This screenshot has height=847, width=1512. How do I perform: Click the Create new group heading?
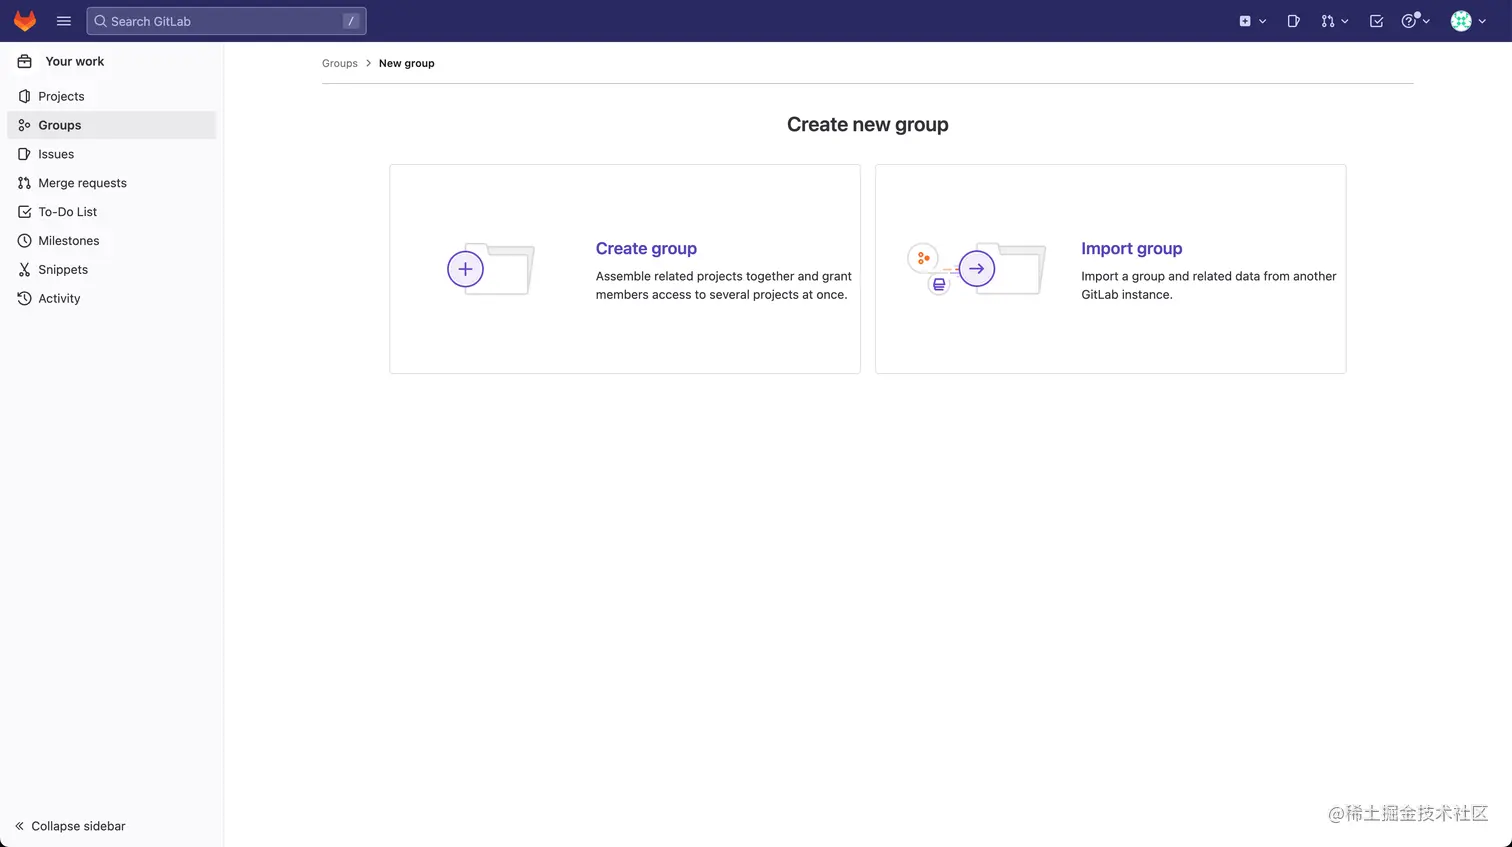coord(868,124)
